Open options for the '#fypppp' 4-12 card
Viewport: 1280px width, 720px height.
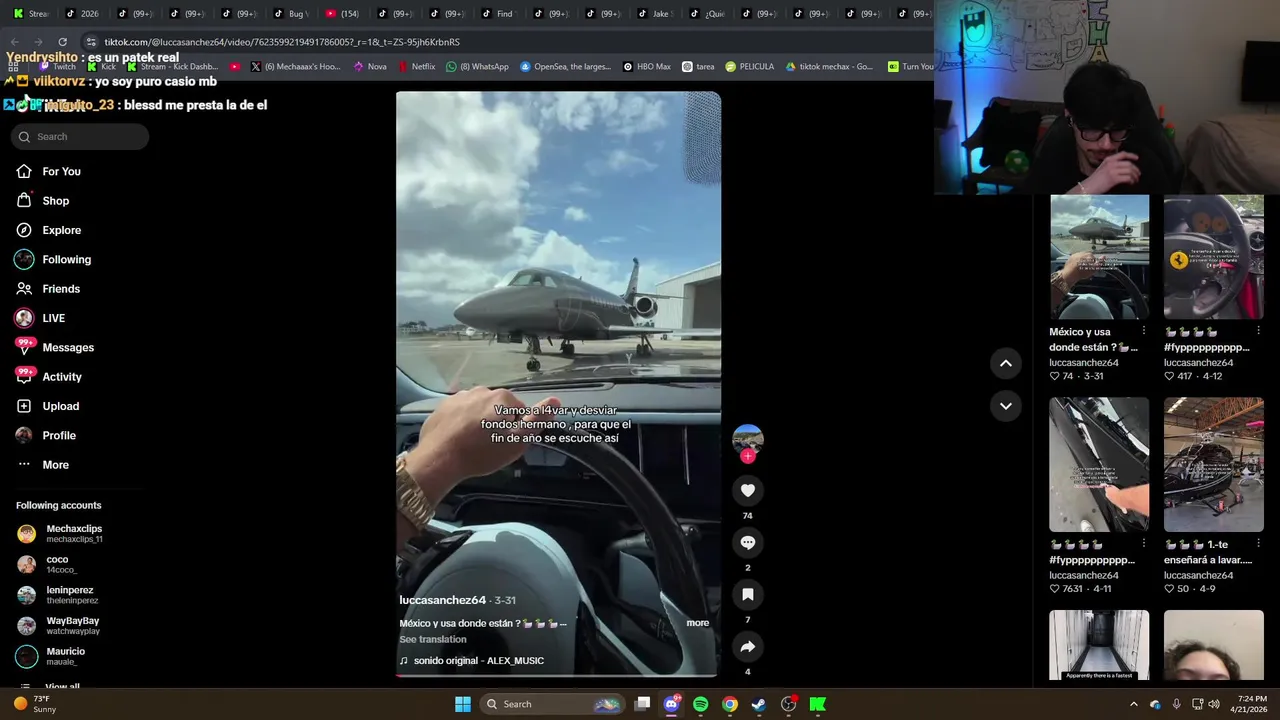1258,330
